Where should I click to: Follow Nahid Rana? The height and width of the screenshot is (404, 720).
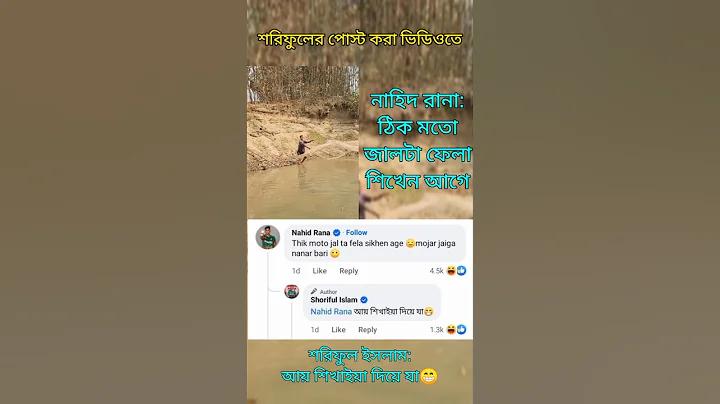(x=356, y=233)
